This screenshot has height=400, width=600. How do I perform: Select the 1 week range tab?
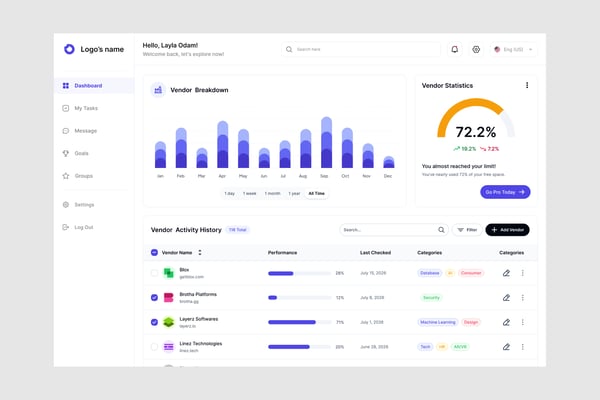249,194
